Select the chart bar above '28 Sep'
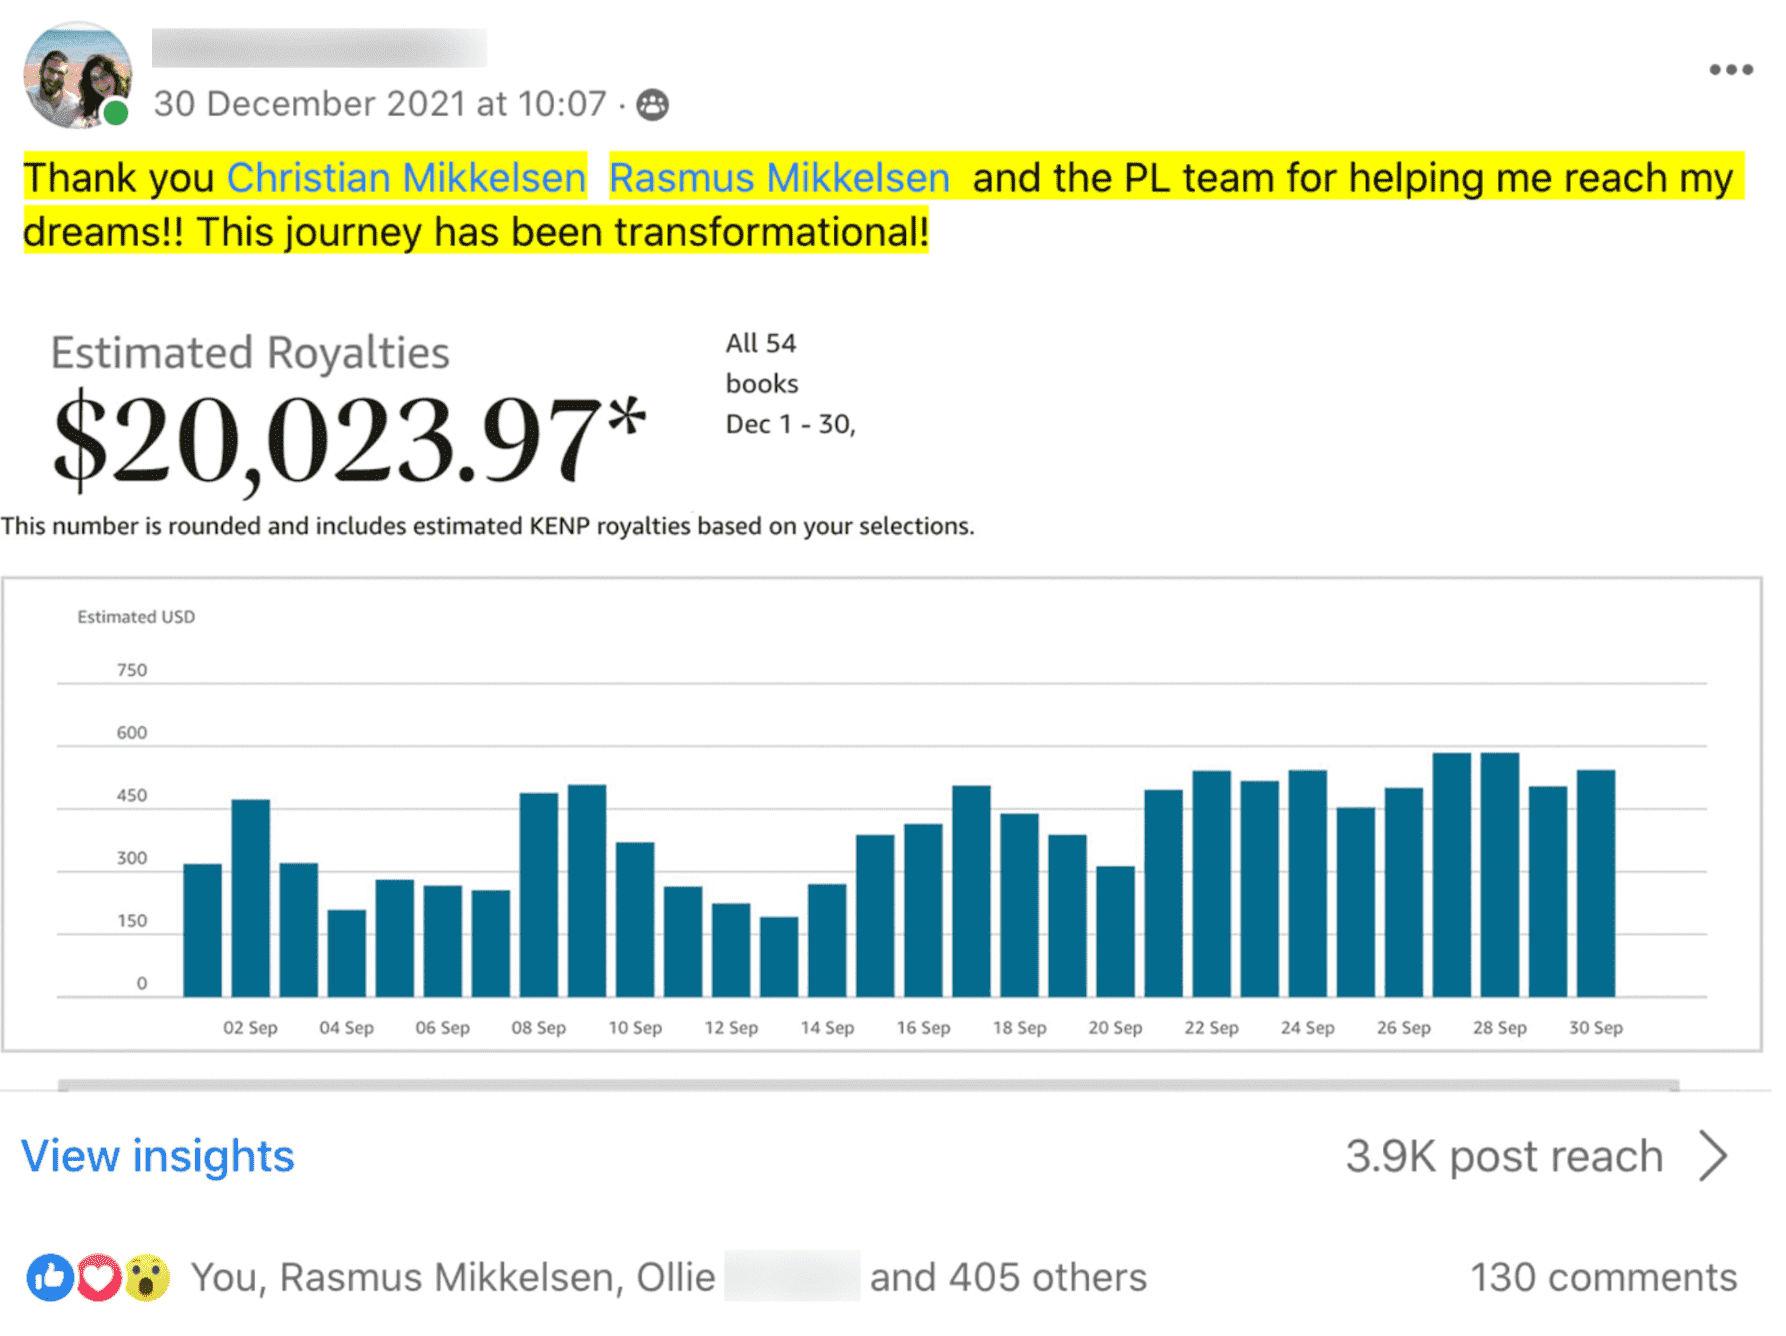Viewport: 1786px width, 1336px height. [1499, 875]
